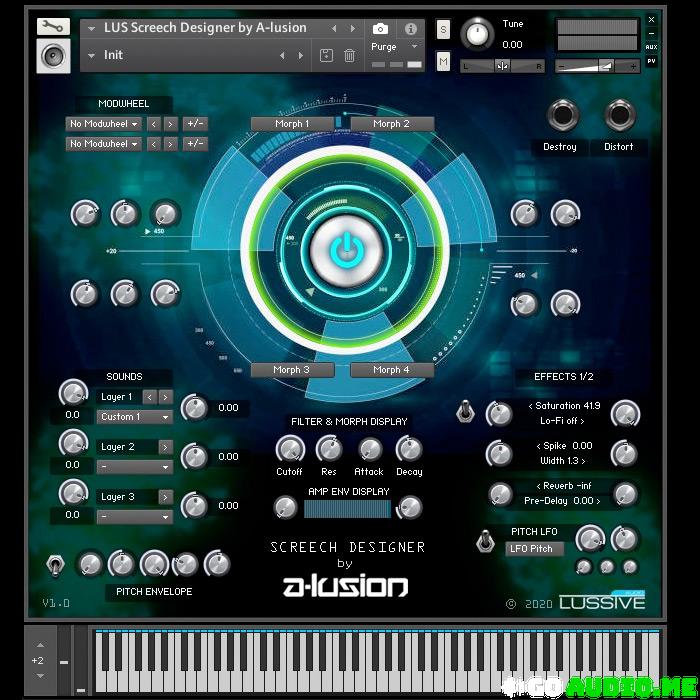
Task: Toggle the AUX button
Action: 651,47
